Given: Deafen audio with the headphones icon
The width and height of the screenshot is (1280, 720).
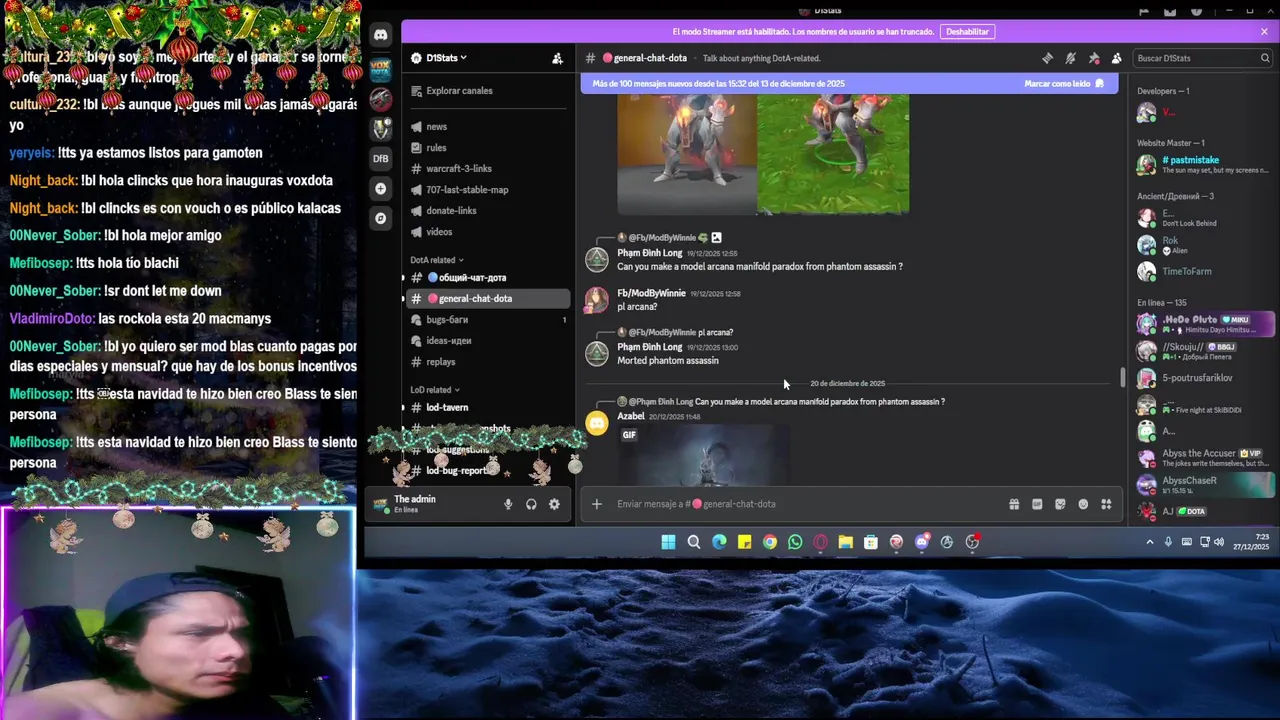Looking at the screenshot, I should click(531, 504).
